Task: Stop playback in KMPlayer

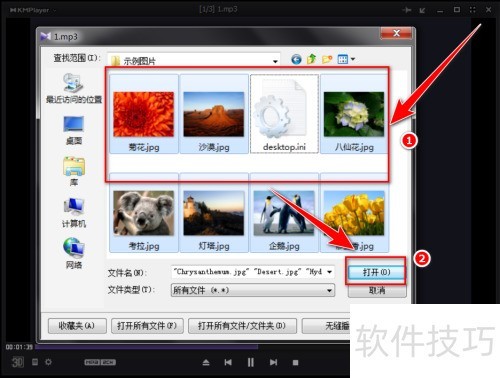Action: click(x=295, y=362)
